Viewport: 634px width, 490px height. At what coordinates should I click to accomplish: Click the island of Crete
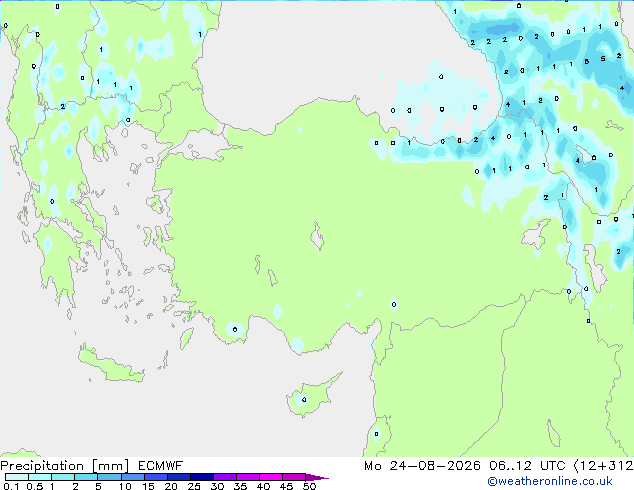coord(110,364)
